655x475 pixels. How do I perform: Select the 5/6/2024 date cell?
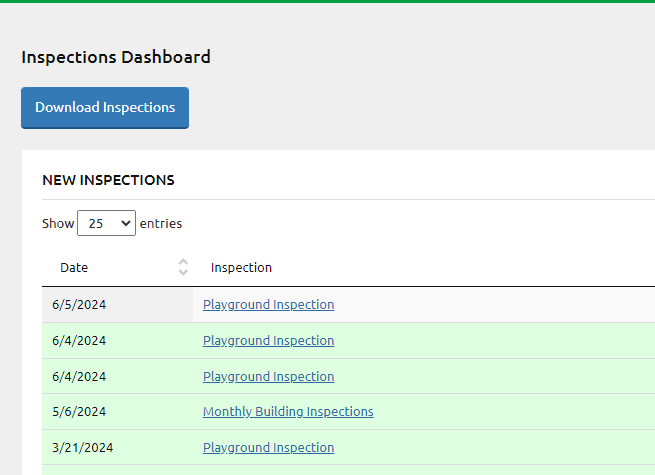(117, 411)
